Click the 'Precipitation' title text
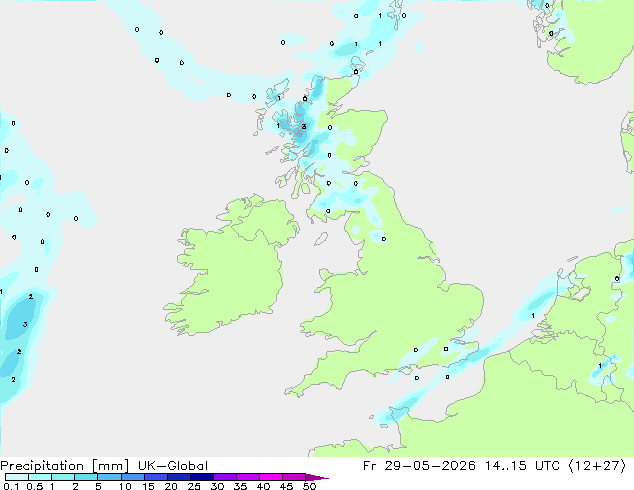This screenshot has width=634, height=490. pos(42,466)
